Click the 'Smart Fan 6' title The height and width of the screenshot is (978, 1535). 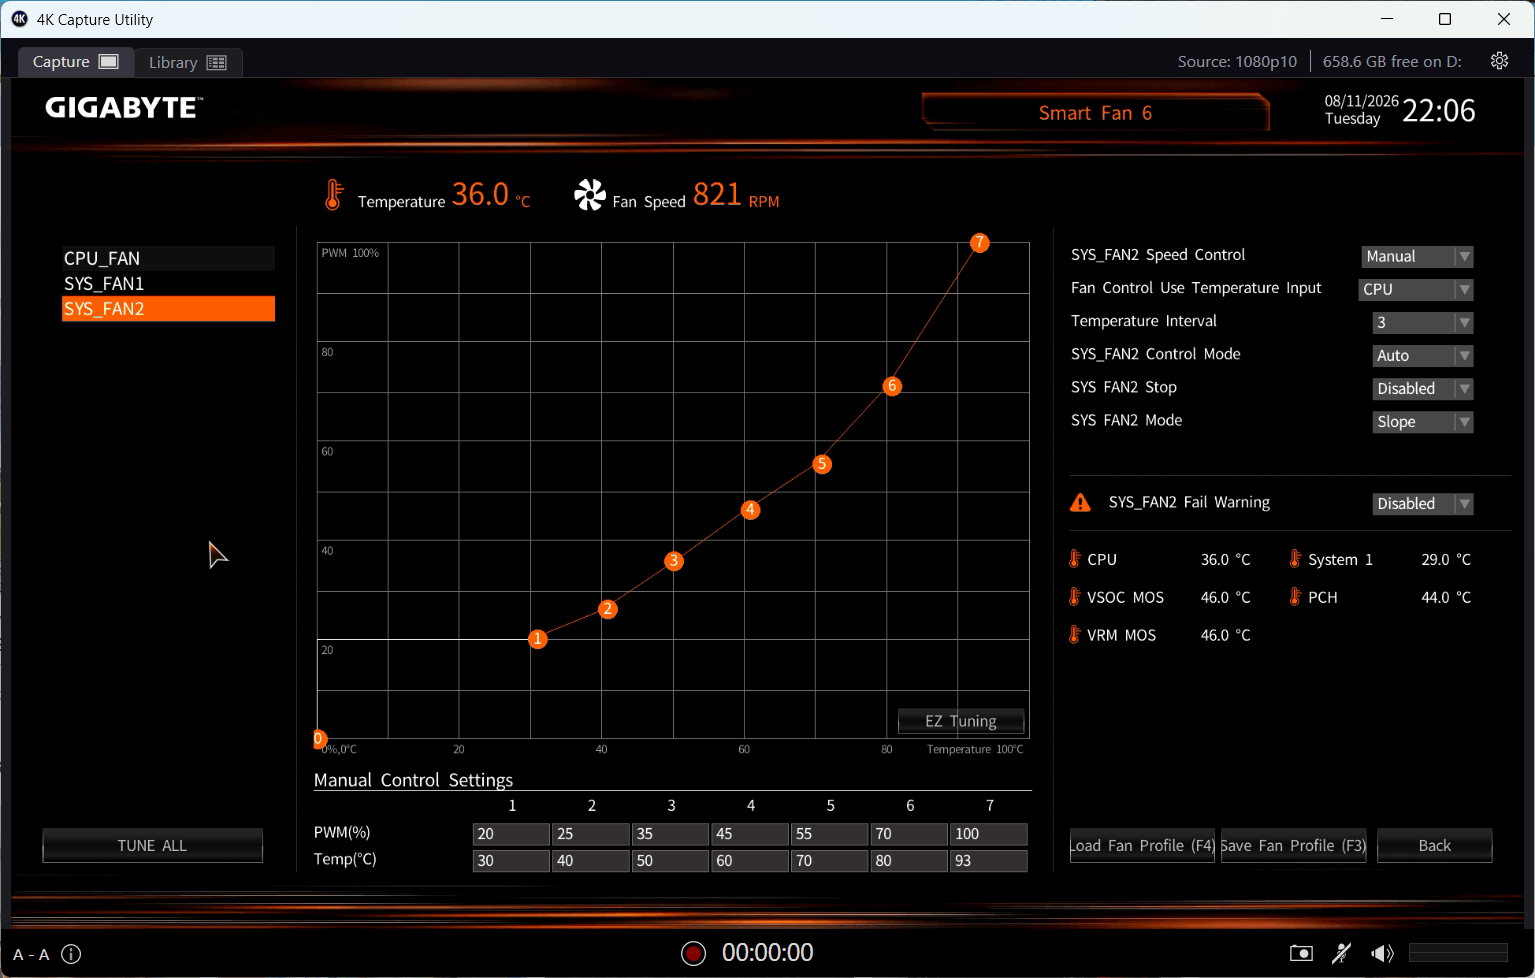coord(1095,113)
